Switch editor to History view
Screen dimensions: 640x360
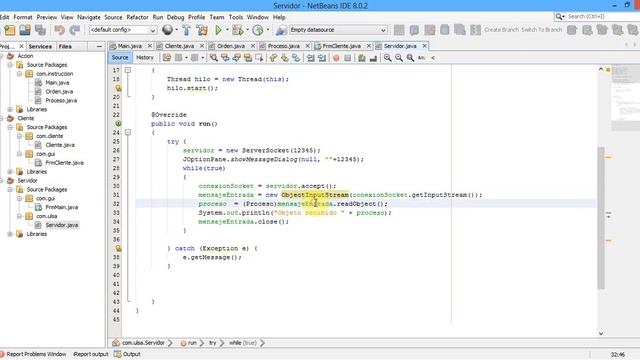144,58
